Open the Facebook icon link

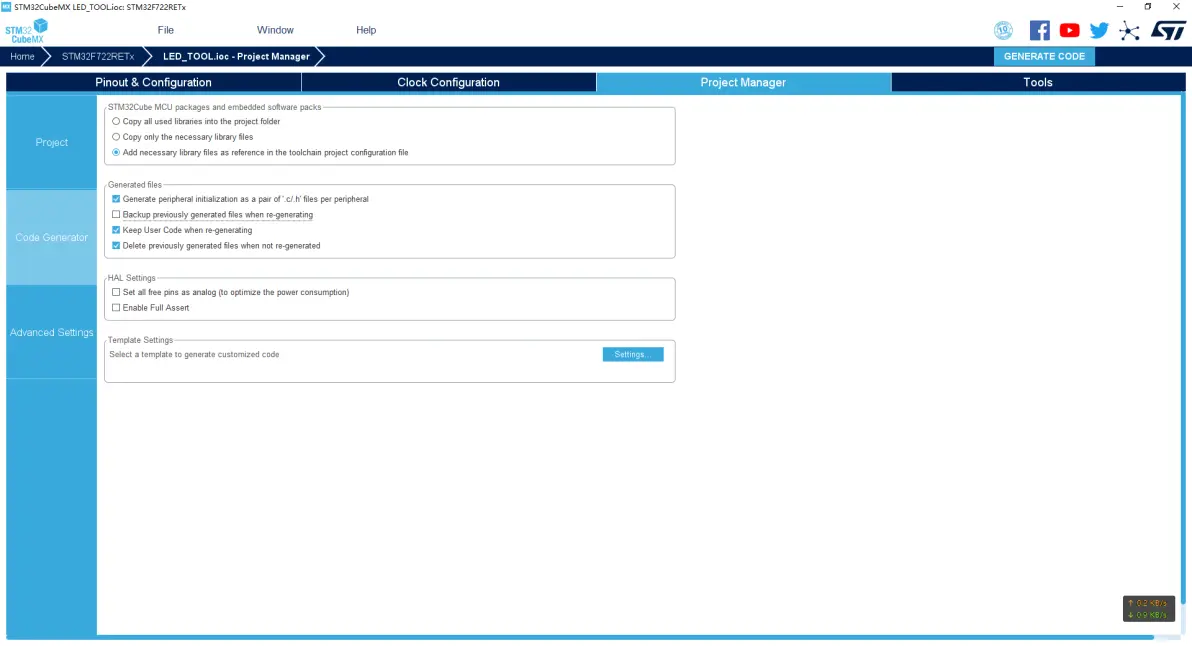pos(1039,30)
